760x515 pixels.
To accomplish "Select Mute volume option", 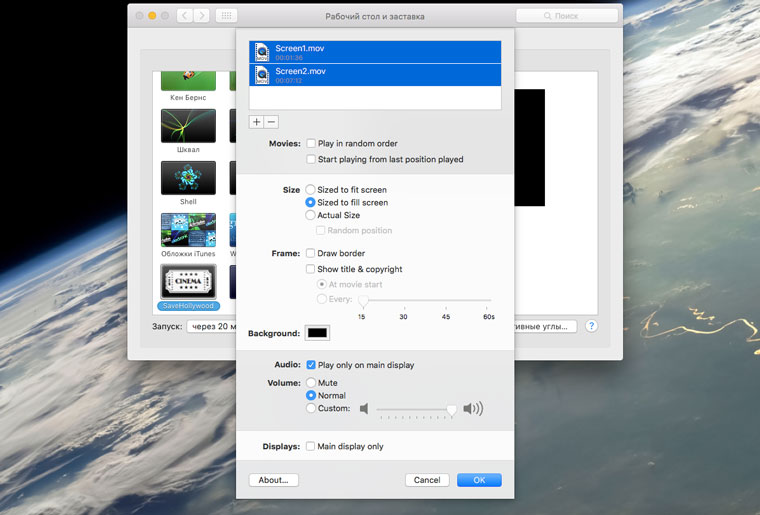I will coord(311,383).
